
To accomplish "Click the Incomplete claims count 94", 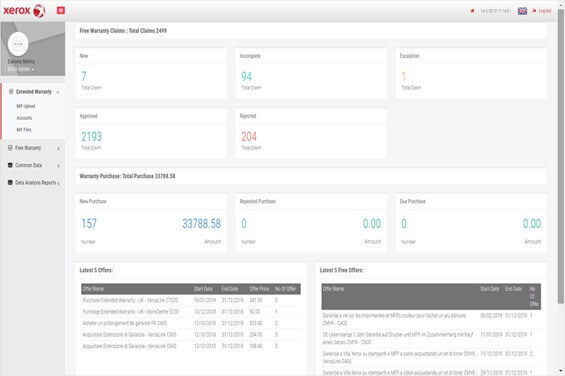I will click(246, 76).
